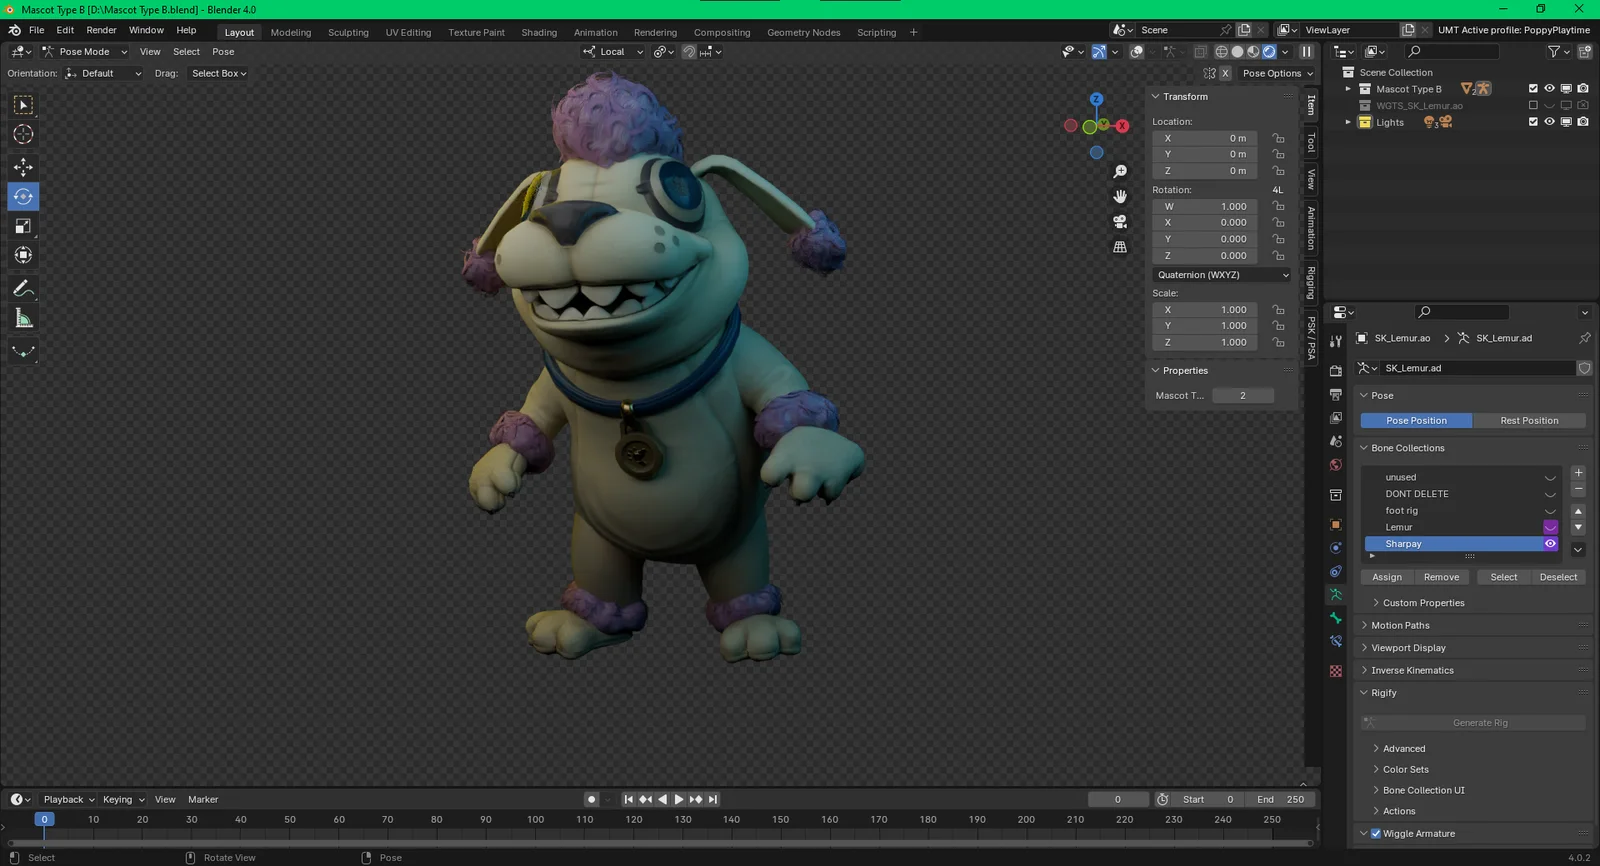This screenshot has height=866, width=1600.
Task: Hide Mascot Type B collection in the outliner
Action: 1549,89
